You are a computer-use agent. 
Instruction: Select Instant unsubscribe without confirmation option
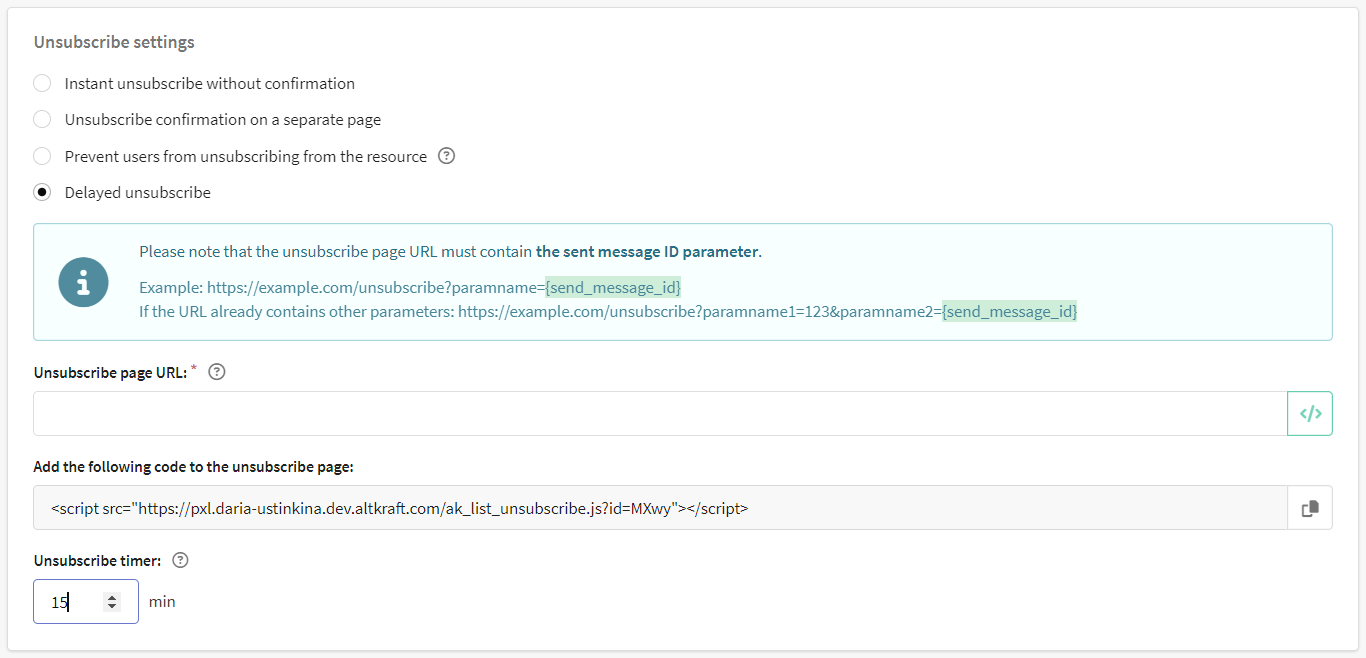(x=42, y=83)
